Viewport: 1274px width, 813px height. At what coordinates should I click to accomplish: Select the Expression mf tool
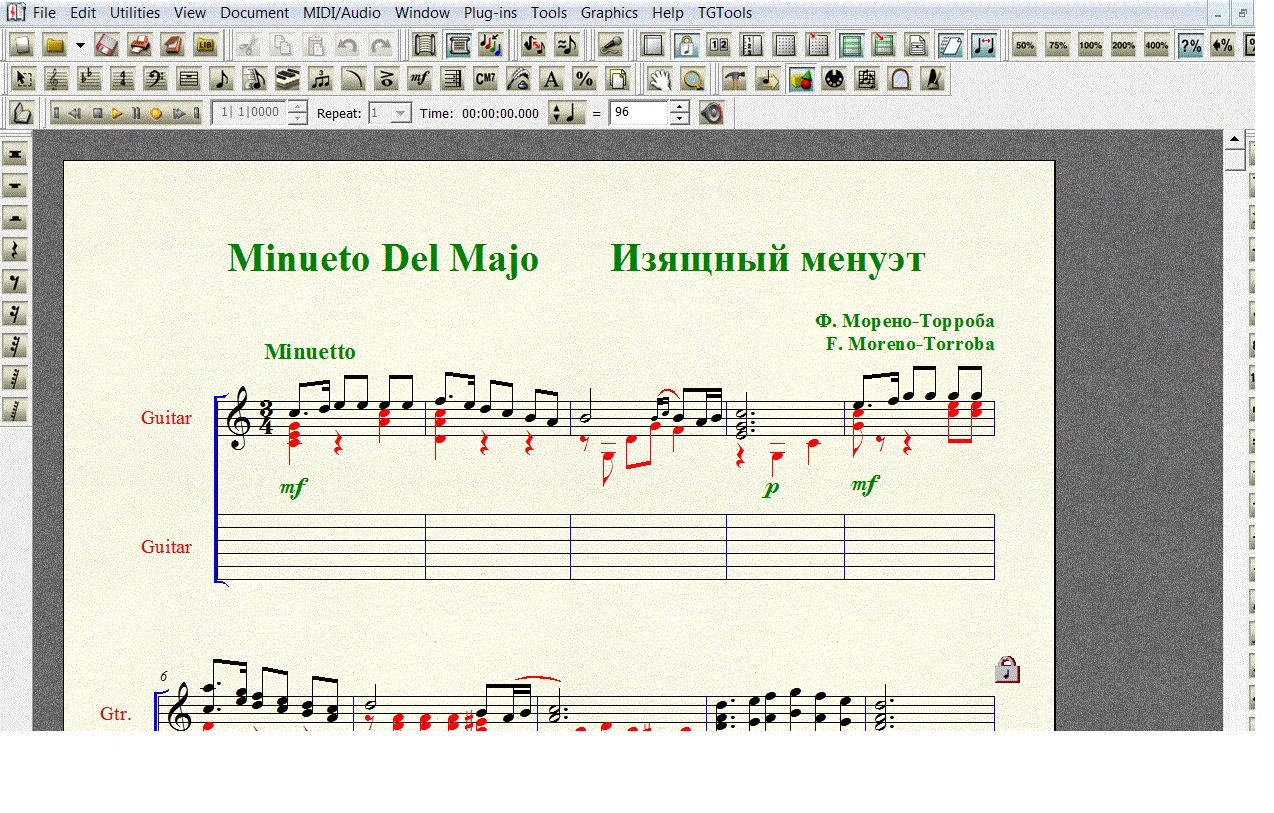(419, 79)
